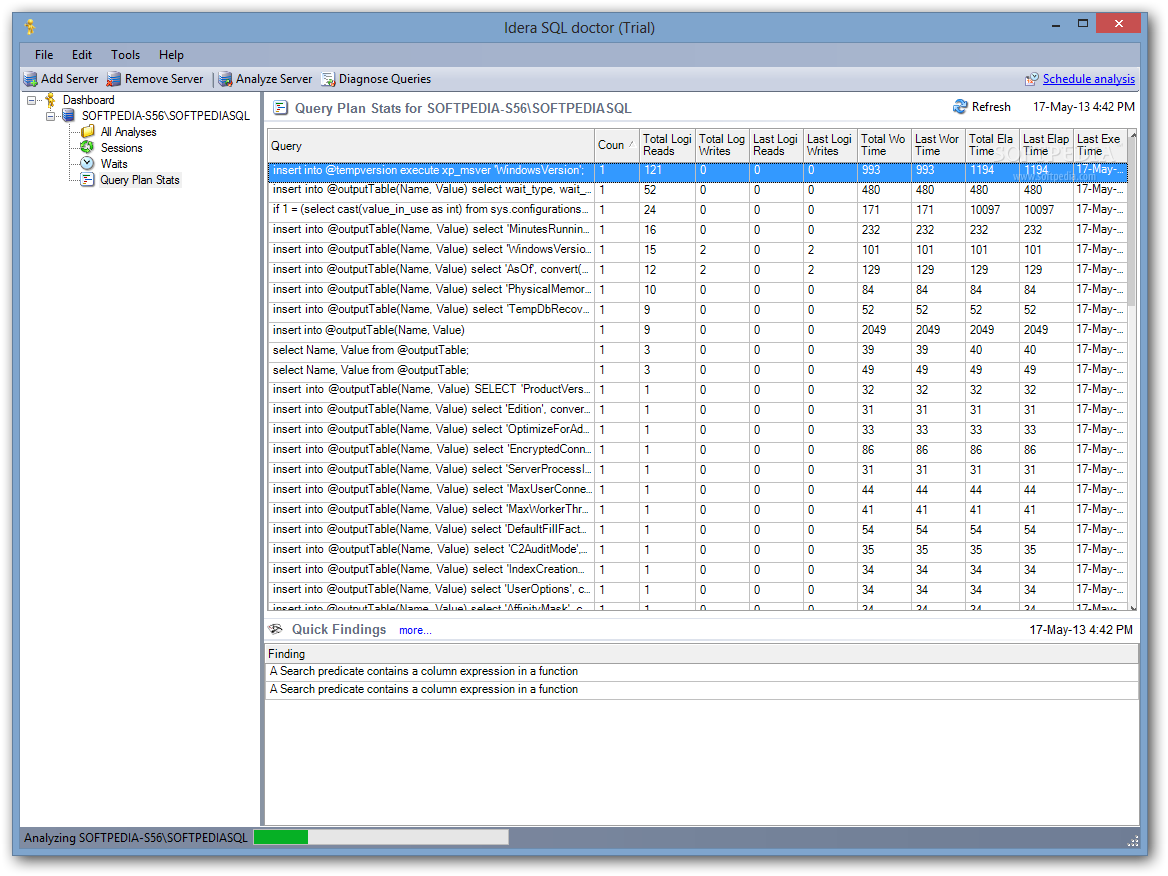This screenshot has height=876, width=1168.
Task: Select the first Search predicate finding row
Action: [x=702, y=671]
